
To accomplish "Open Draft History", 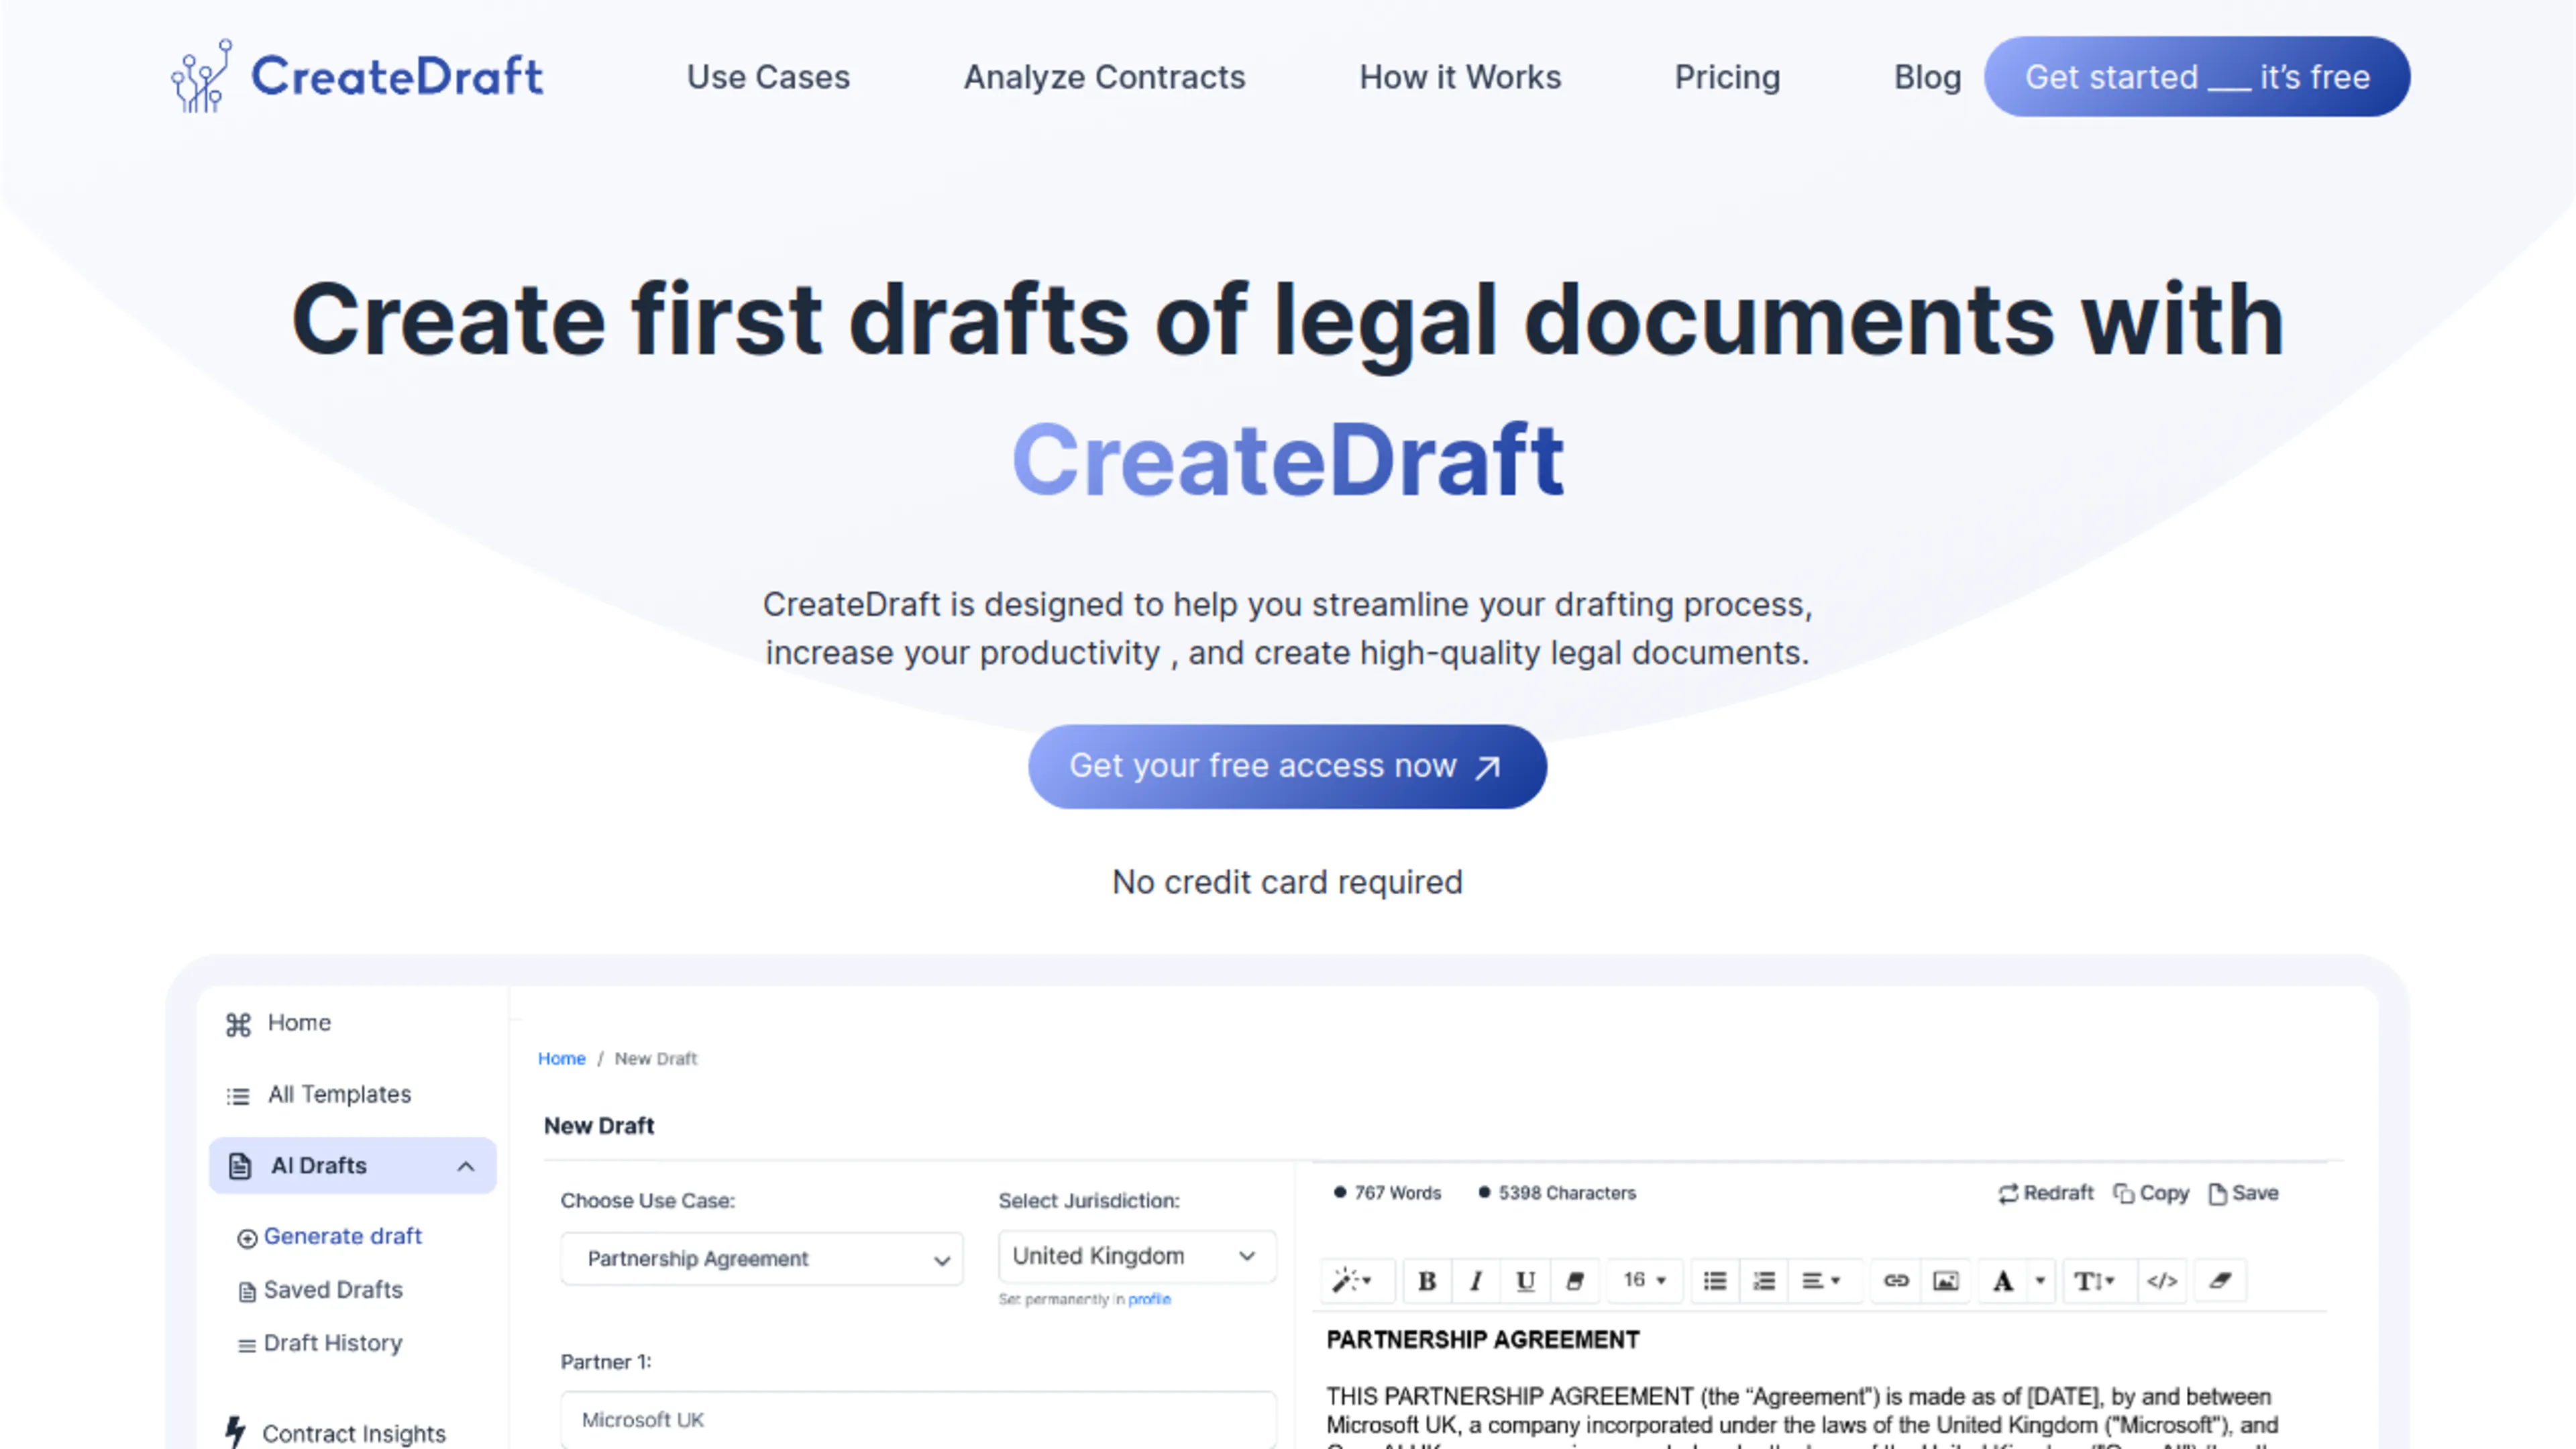I will [x=333, y=1343].
